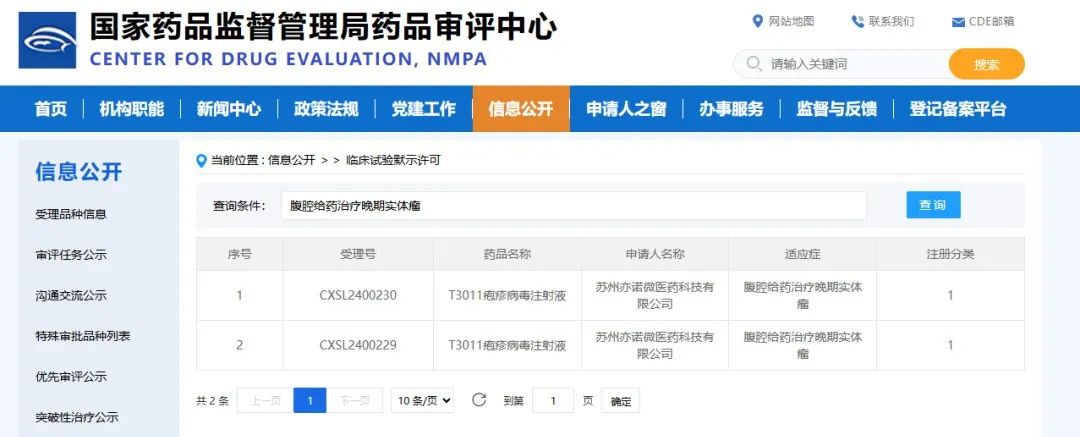This screenshot has width=1080, height=437.
Task: Select the 信息公开 navigation tab
Action: [x=521, y=109]
